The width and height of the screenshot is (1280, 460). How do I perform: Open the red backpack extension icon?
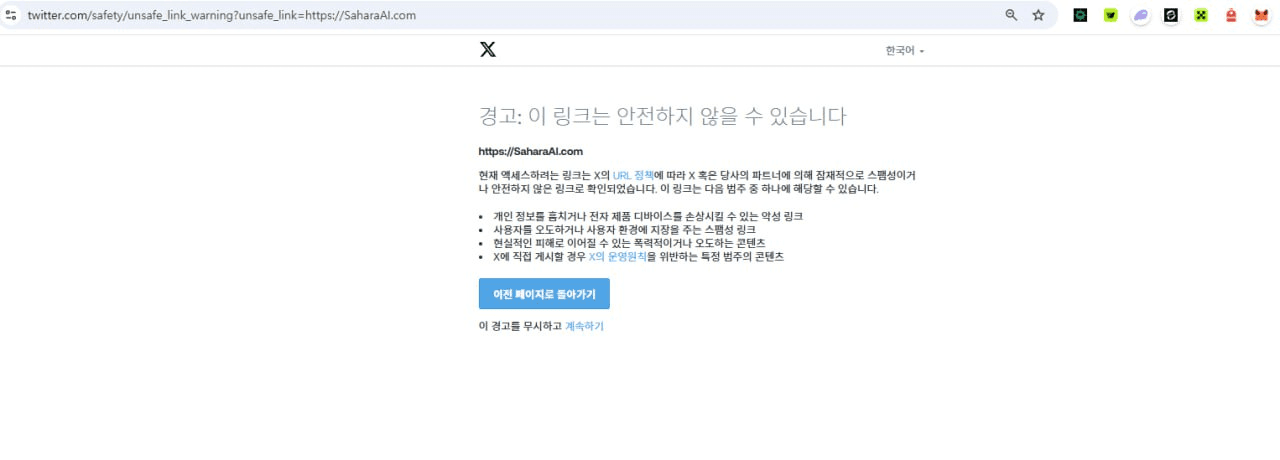click(1232, 15)
